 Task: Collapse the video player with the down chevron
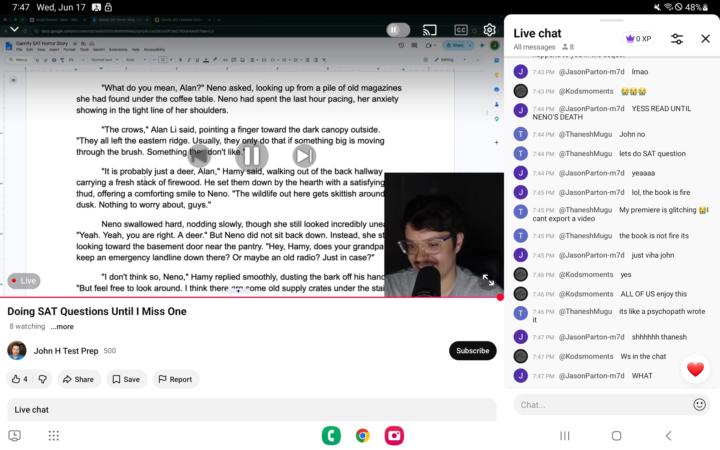click(x=14, y=29)
